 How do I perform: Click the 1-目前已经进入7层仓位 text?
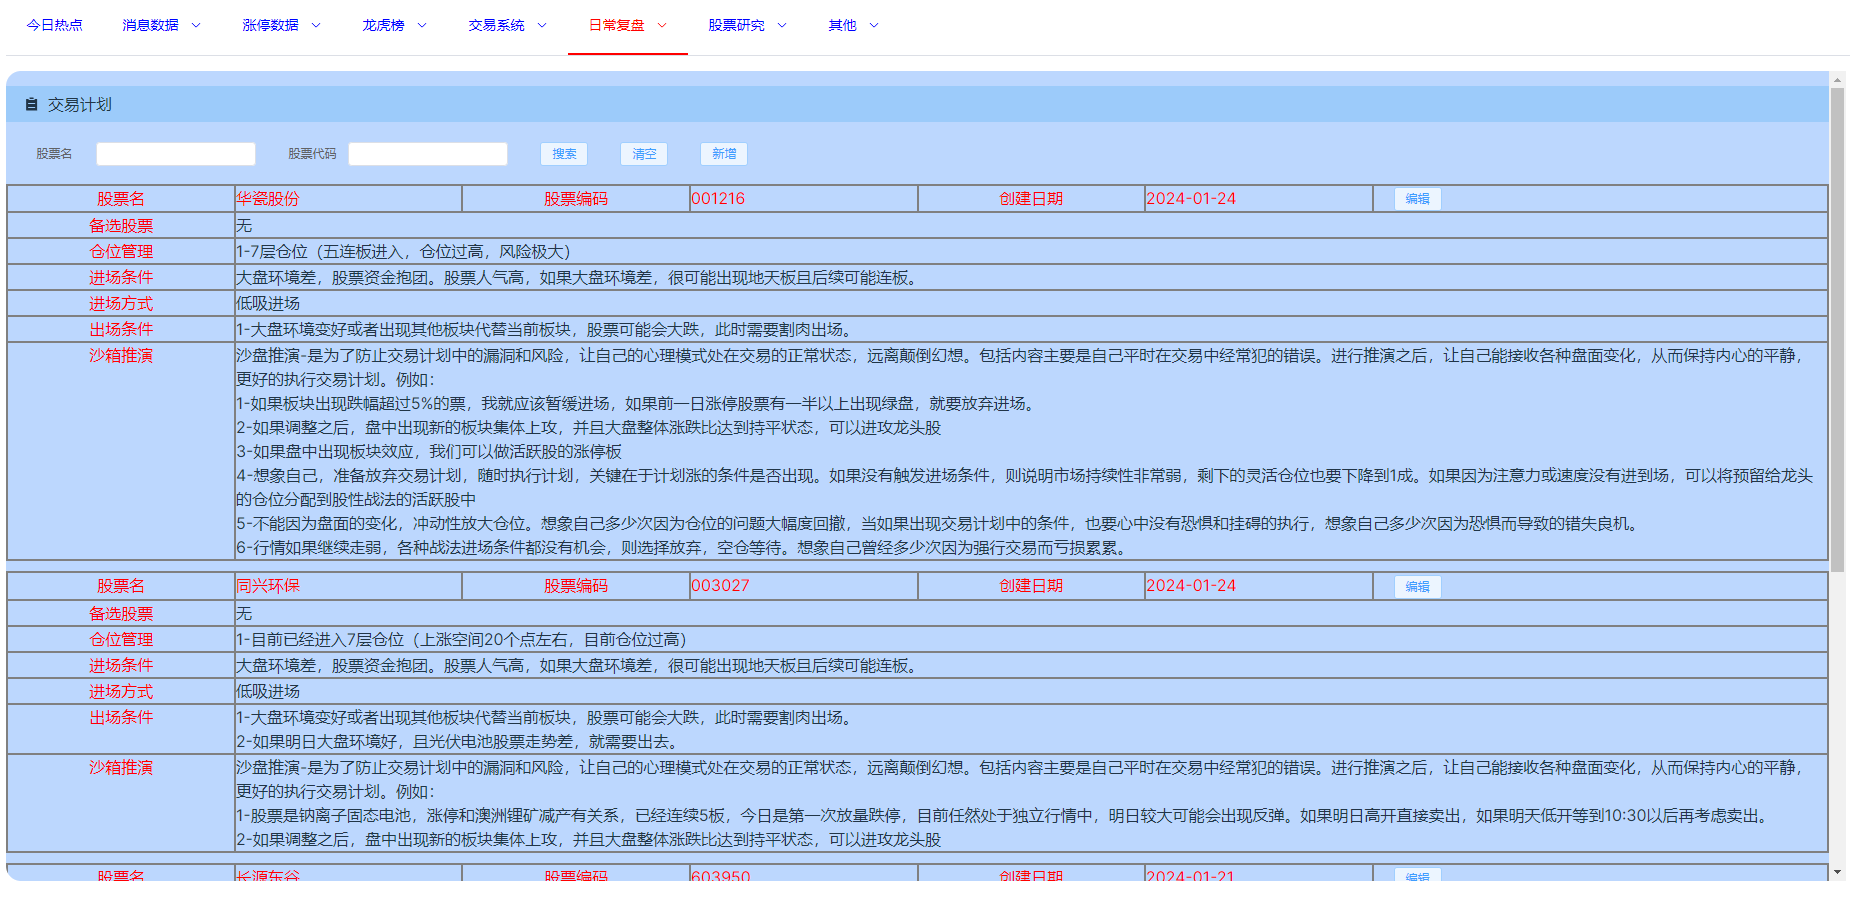tap(461, 640)
